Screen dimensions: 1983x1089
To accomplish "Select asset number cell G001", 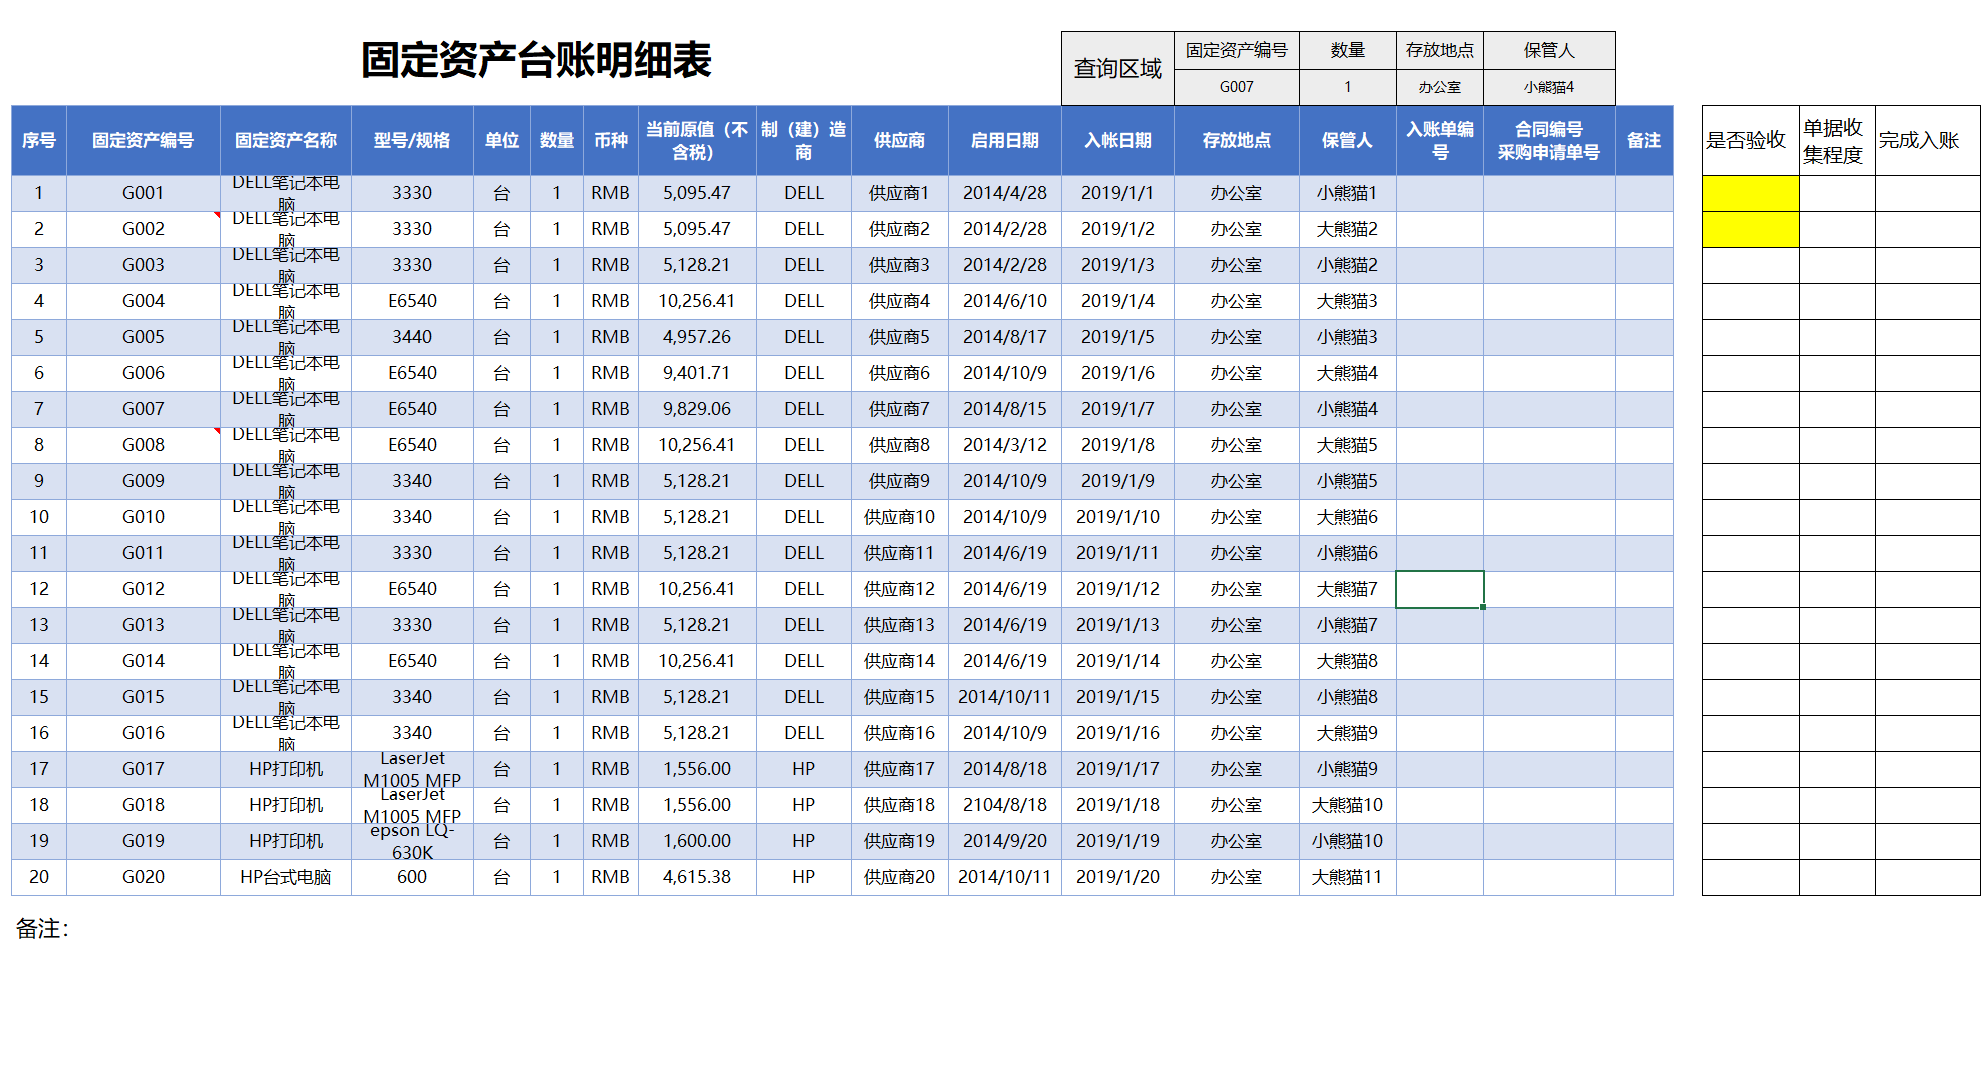I will [143, 193].
